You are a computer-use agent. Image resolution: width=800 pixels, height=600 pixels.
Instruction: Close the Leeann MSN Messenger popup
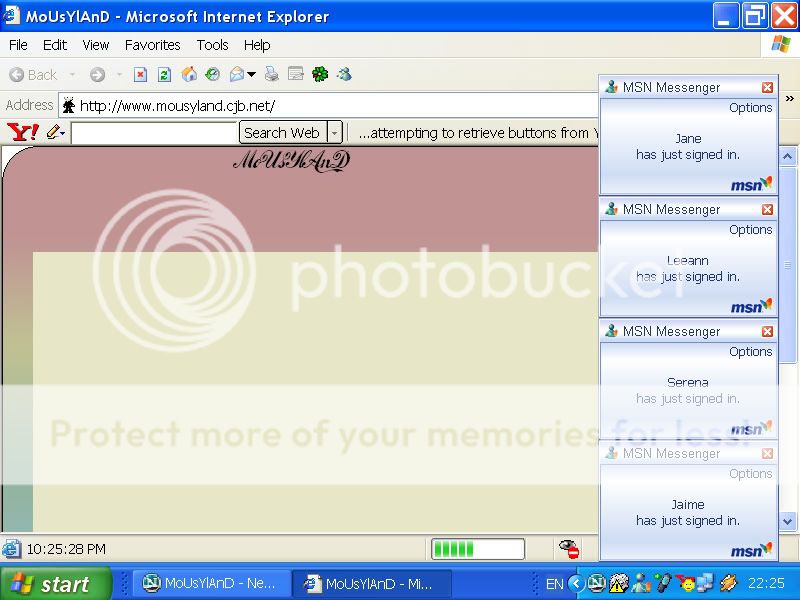click(767, 210)
